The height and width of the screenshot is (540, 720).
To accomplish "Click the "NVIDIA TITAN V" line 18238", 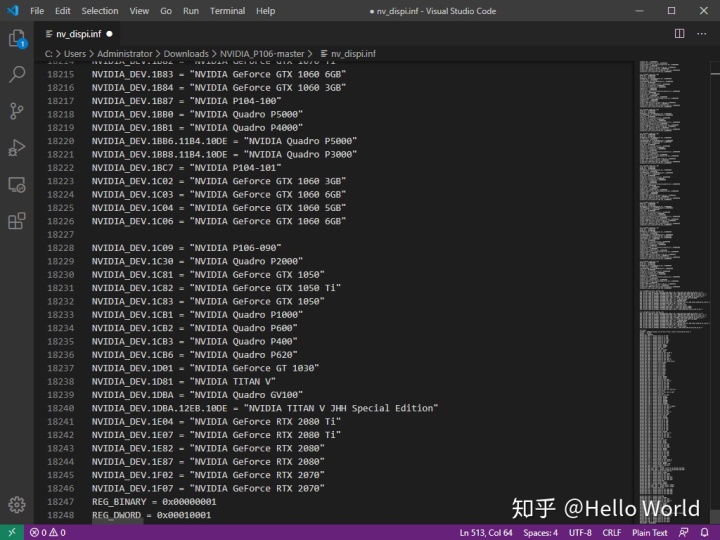I will tap(183, 382).
